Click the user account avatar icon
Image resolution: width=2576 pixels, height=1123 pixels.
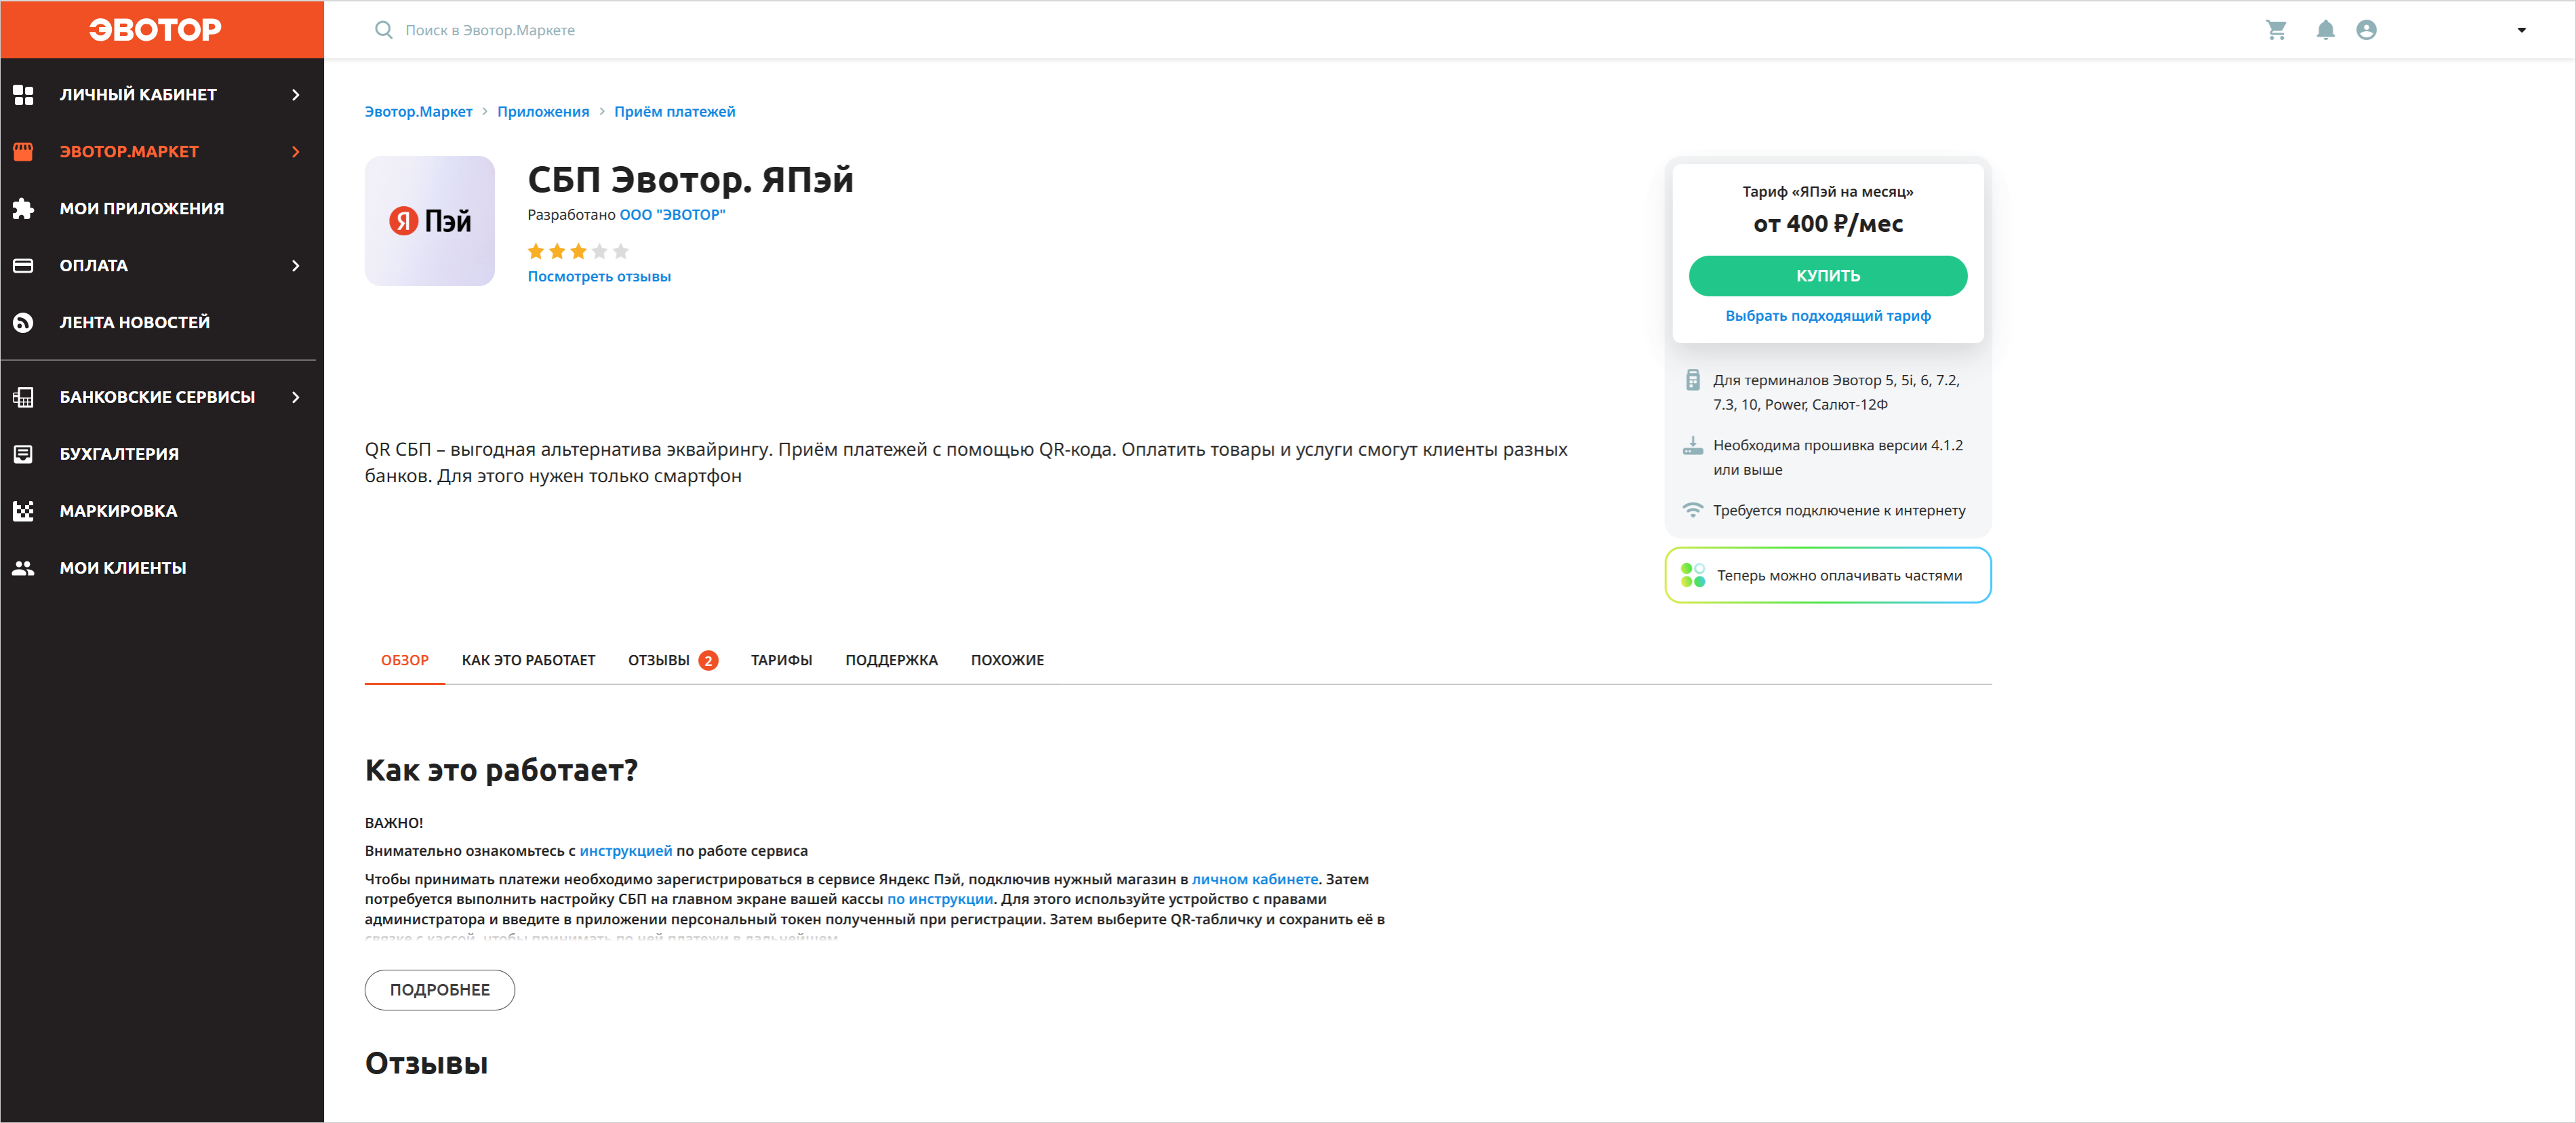pyautogui.click(x=2366, y=30)
